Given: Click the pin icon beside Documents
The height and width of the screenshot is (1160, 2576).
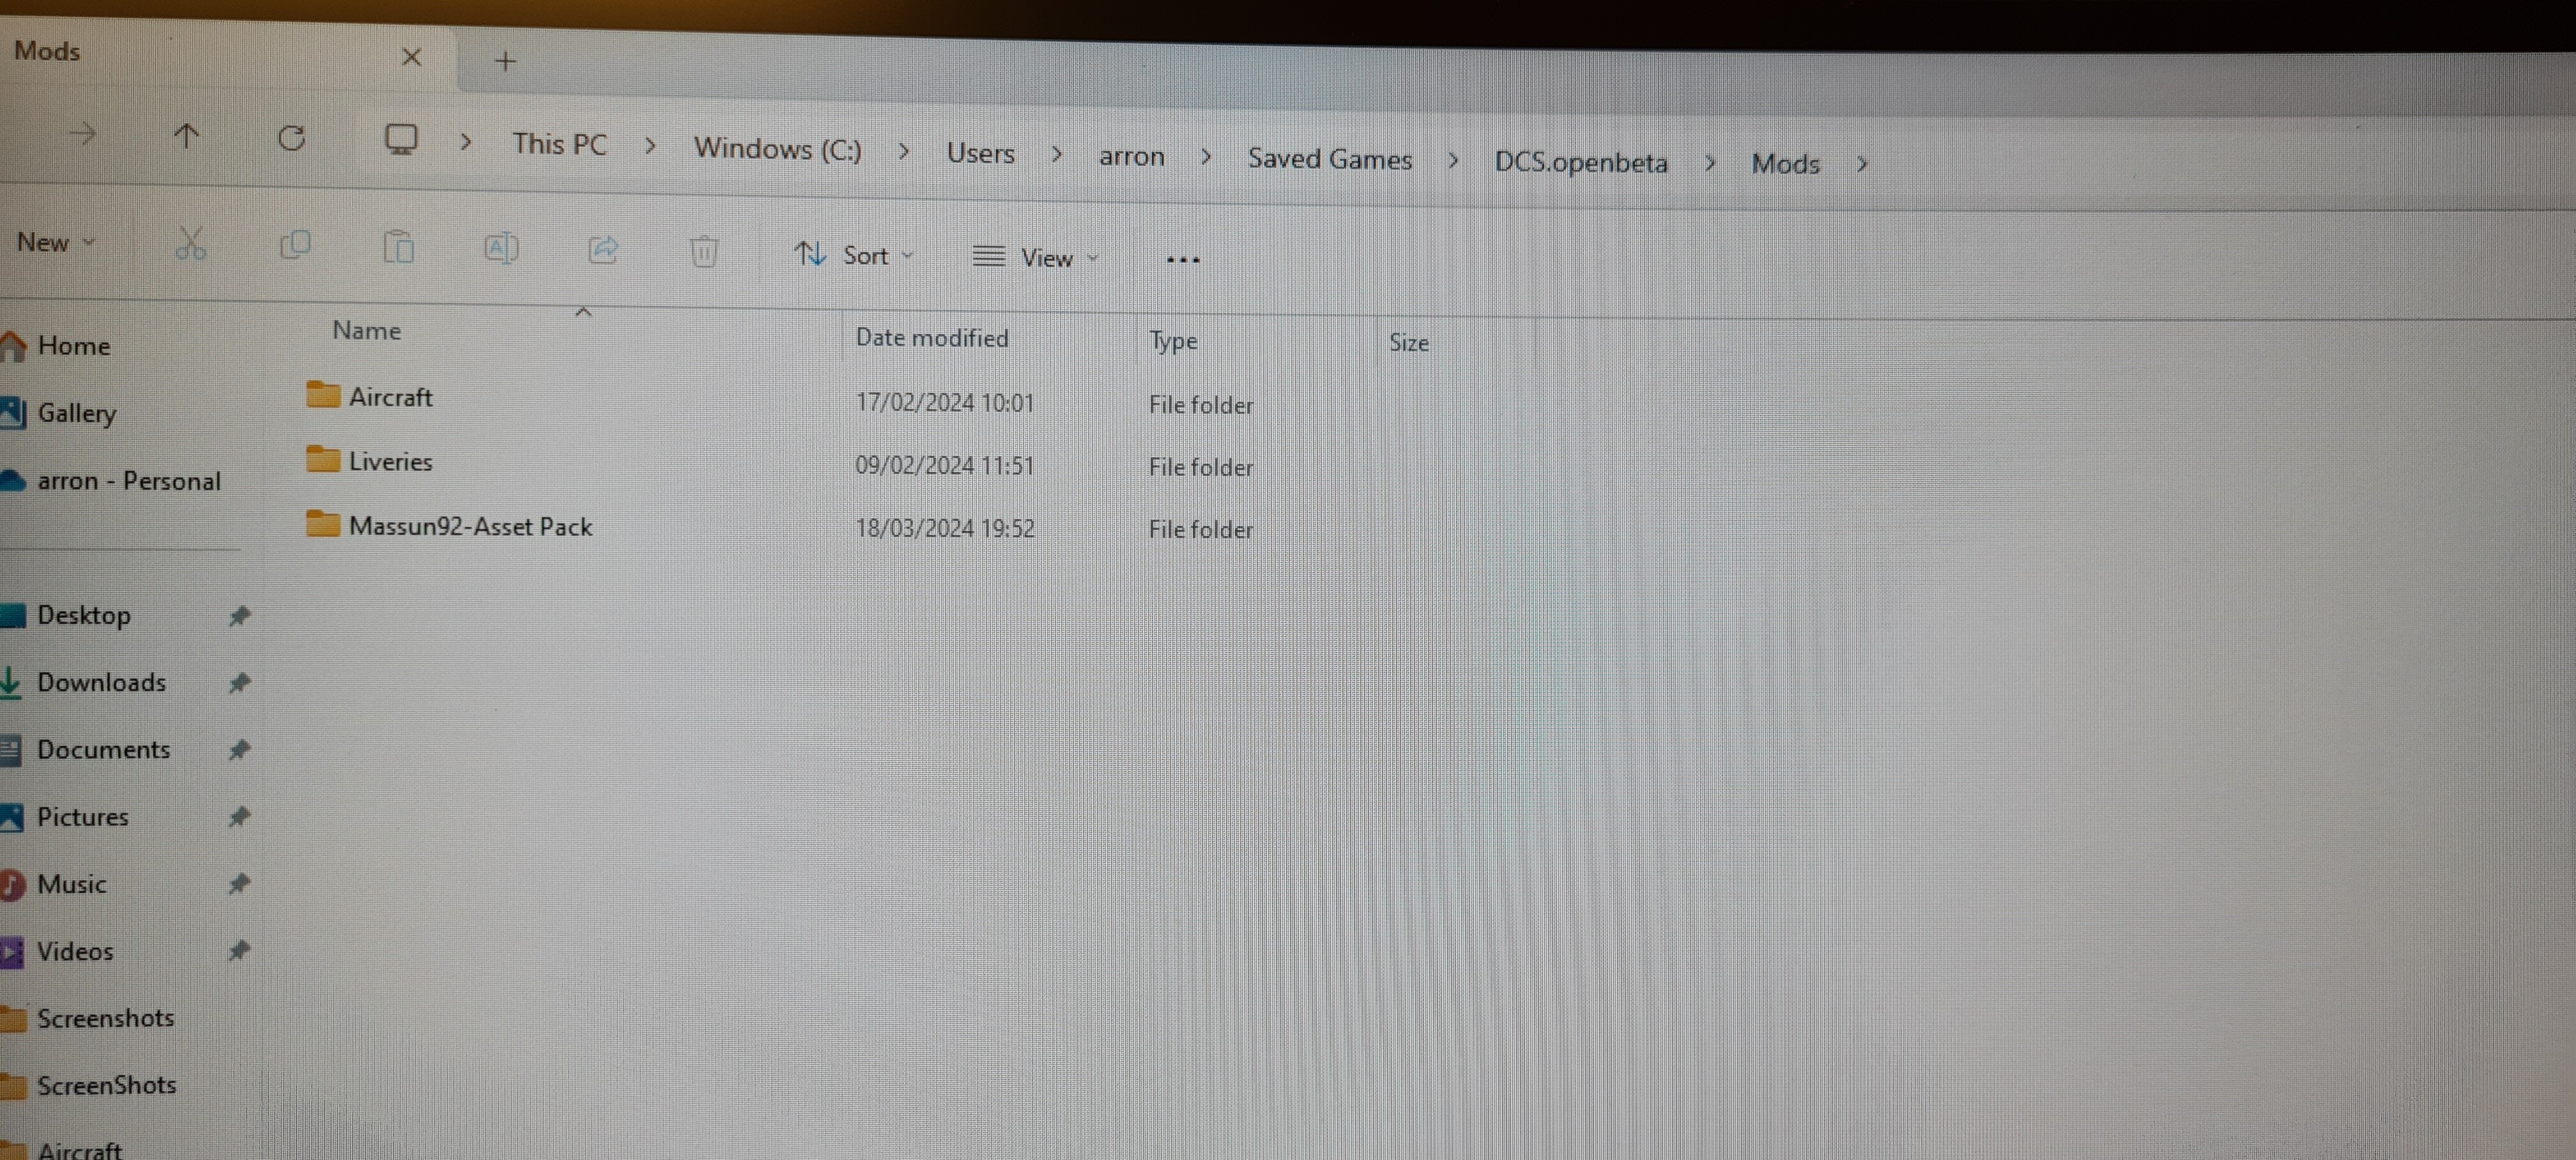Looking at the screenshot, I should click(x=239, y=750).
